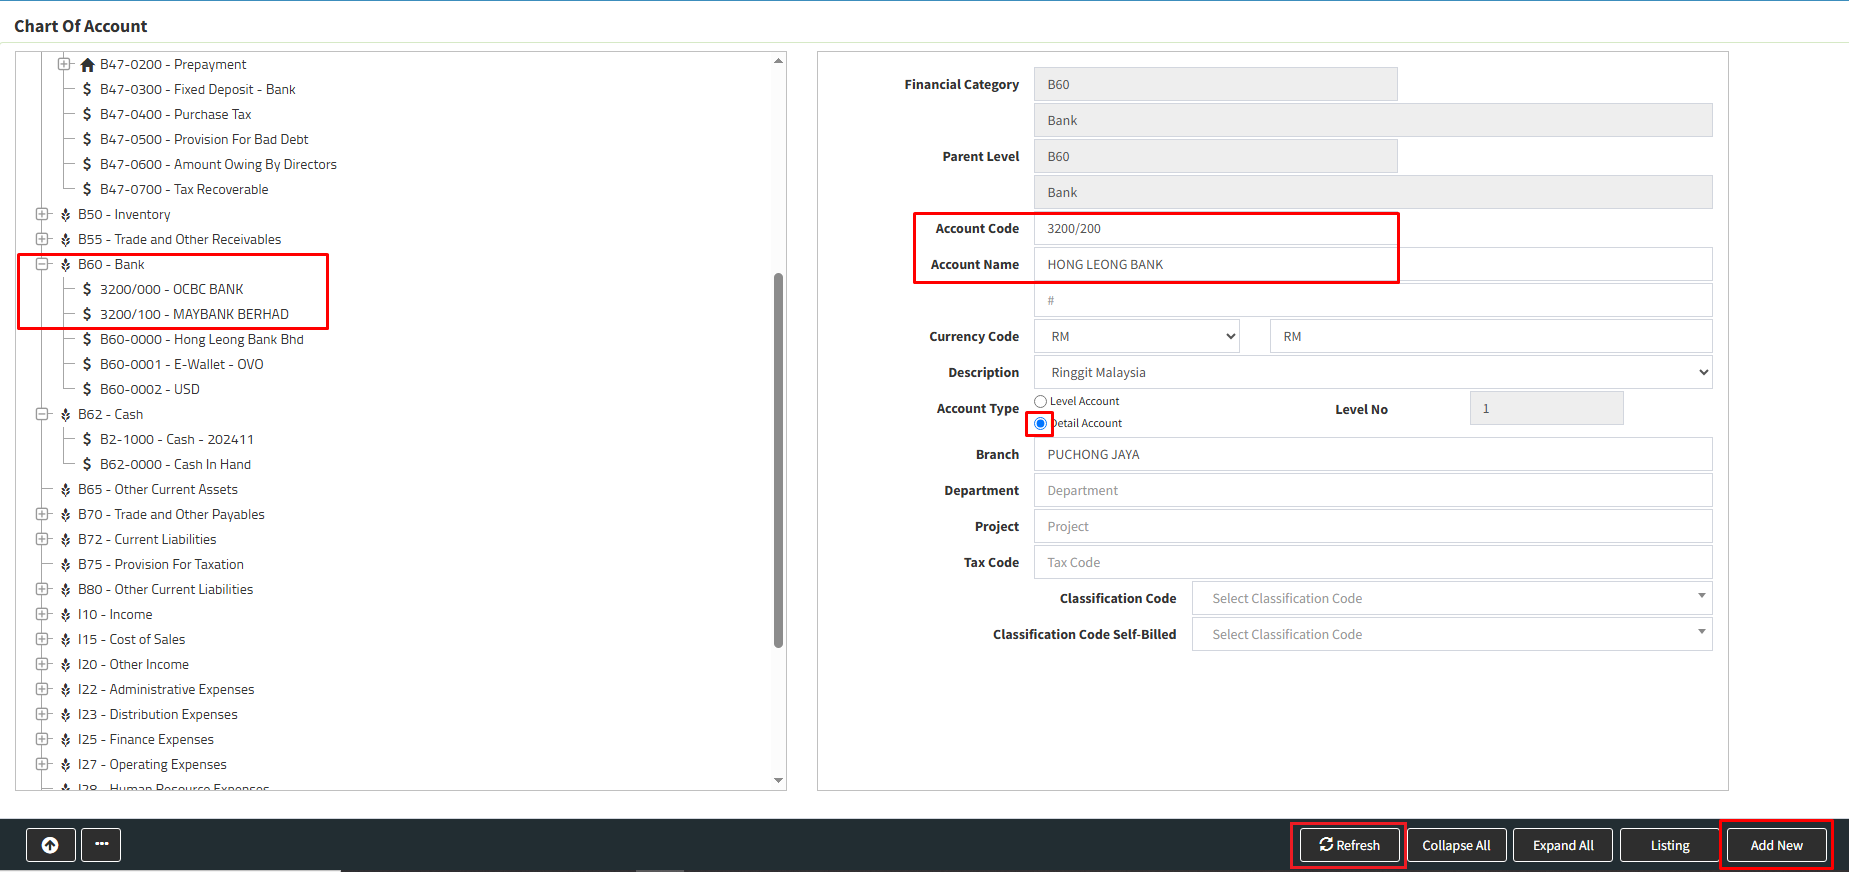Click dollar icon of 3200/000 OCBC BANK
Image resolution: width=1849 pixels, height=872 pixels.
click(x=87, y=289)
